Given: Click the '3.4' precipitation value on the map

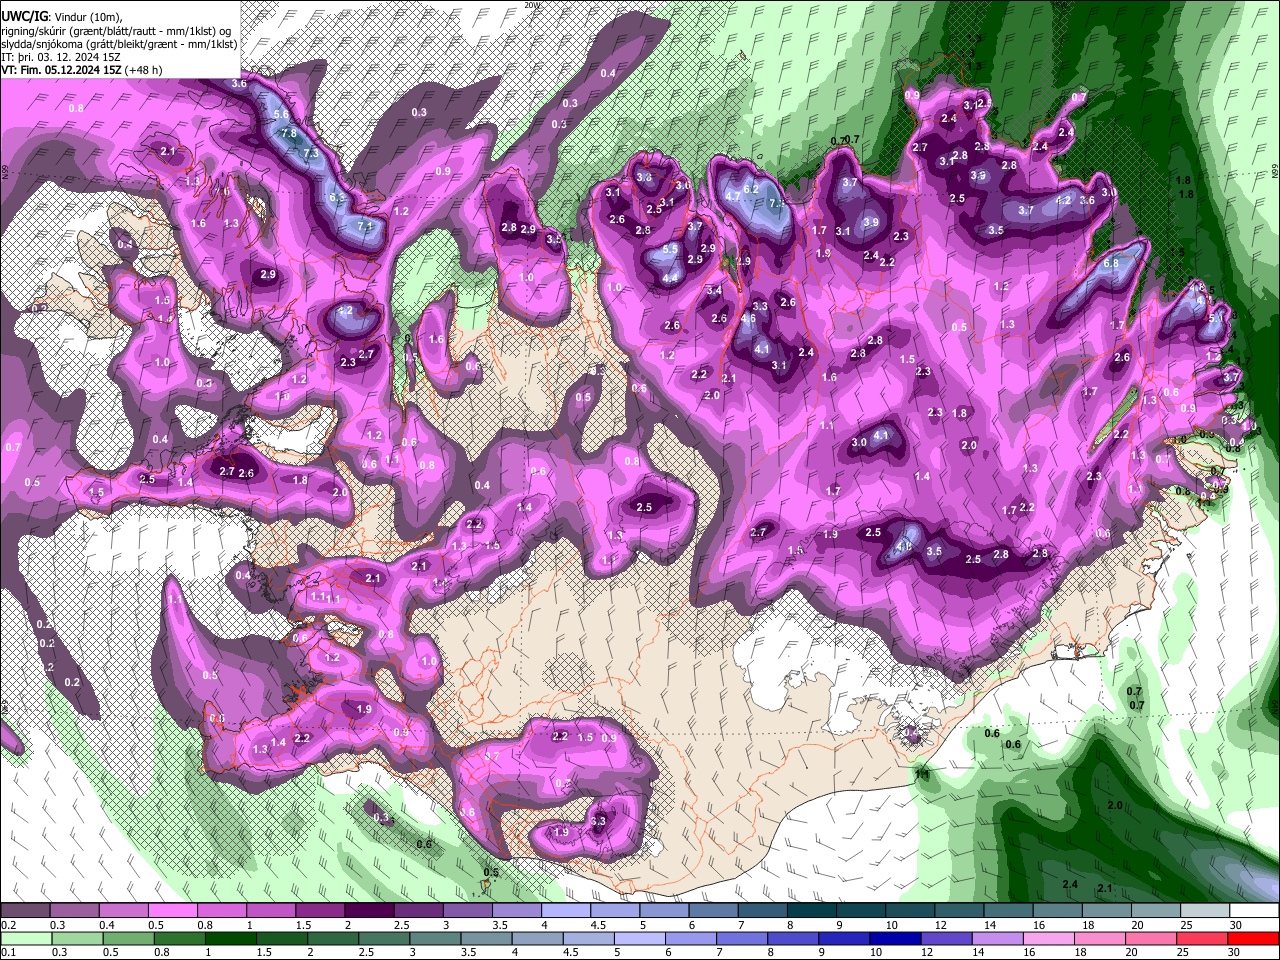Looking at the screenshot, I should pos(714,291).
